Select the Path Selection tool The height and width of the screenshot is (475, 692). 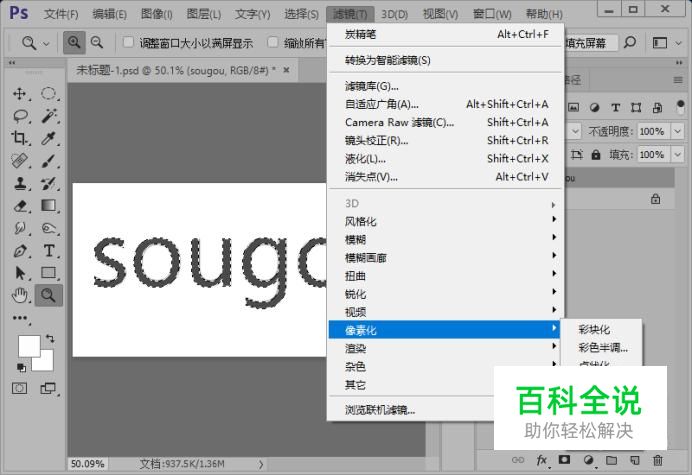point(20,273)
